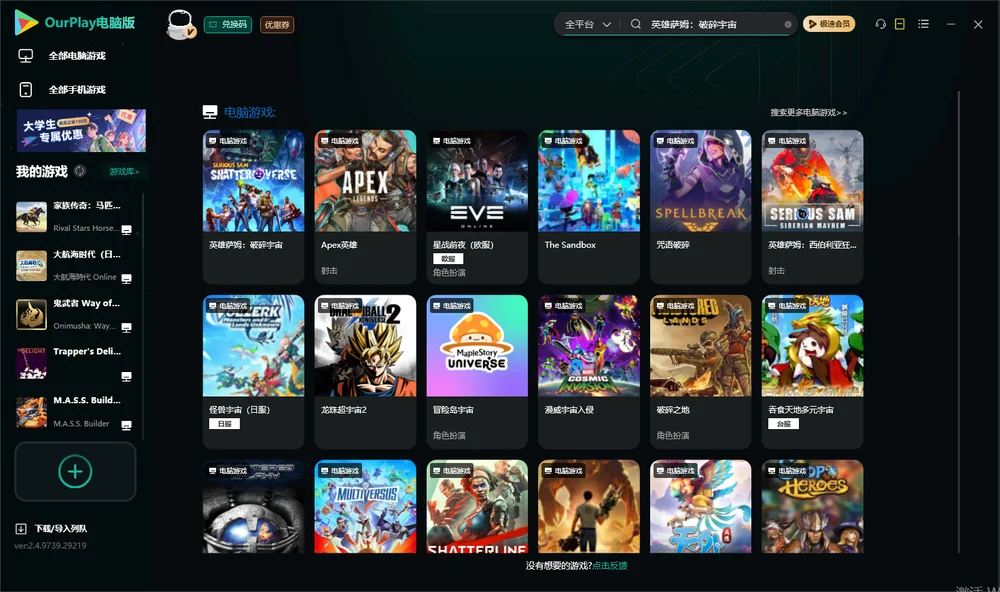The image size is (1000, 592).
Task: Select 家族传奇: 马匹 in my games
Action: 77,217
